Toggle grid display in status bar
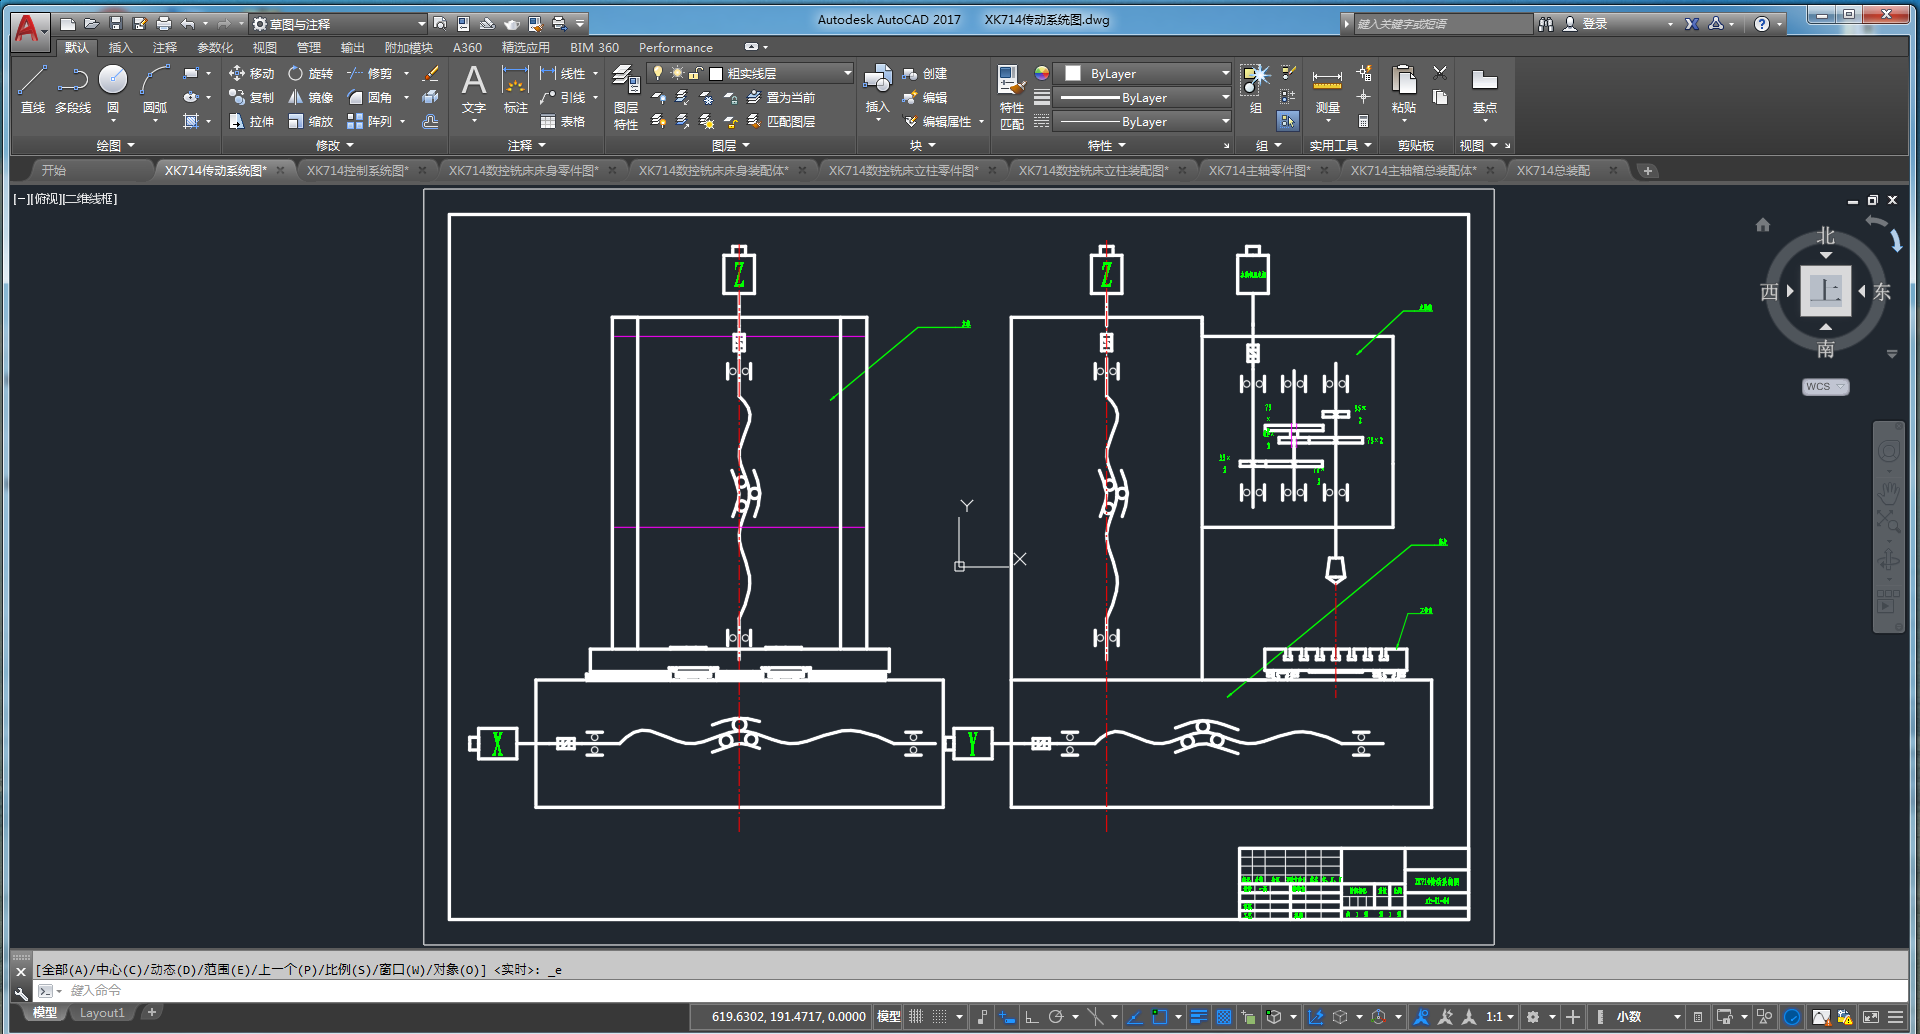This screenshot has width=1920, height=1034. [916, 1017]
